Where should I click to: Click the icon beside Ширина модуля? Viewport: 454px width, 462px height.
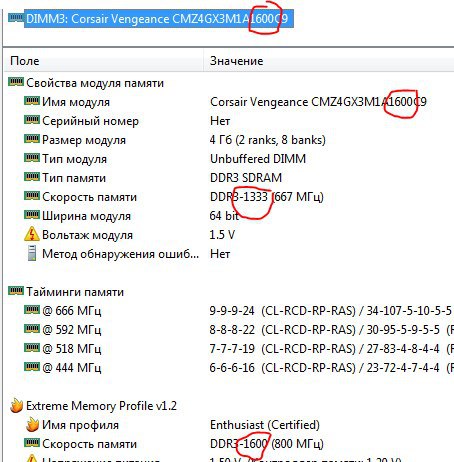32,215
